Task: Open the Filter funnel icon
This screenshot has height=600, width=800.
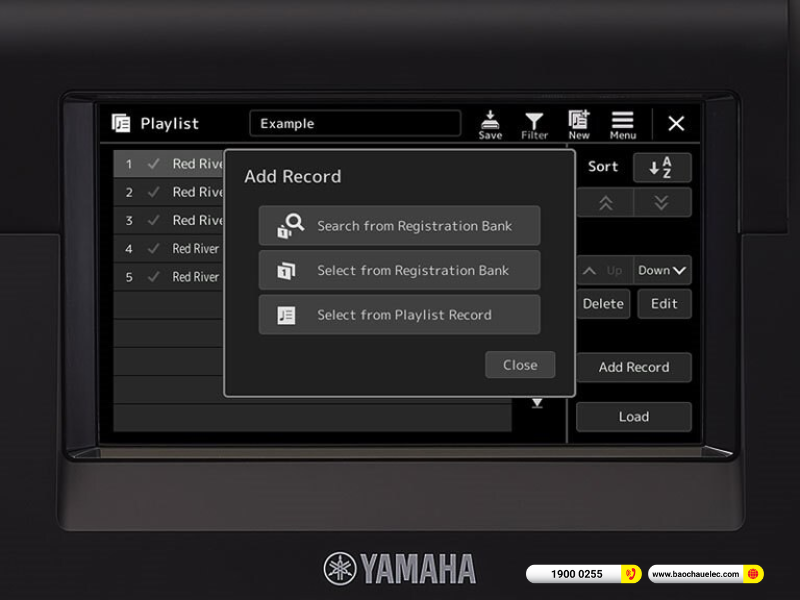Action: [534, 123]
